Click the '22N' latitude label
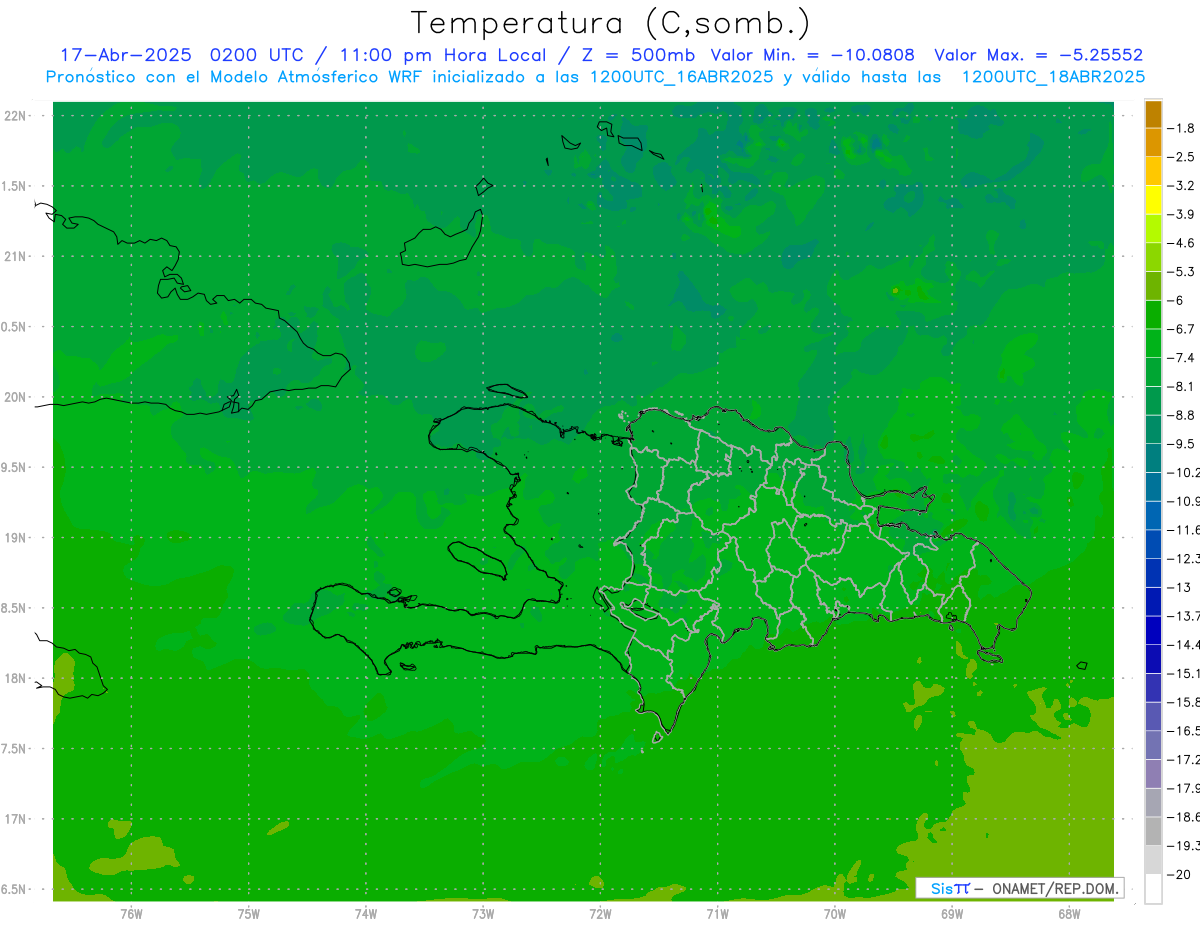 click(16, 116)
